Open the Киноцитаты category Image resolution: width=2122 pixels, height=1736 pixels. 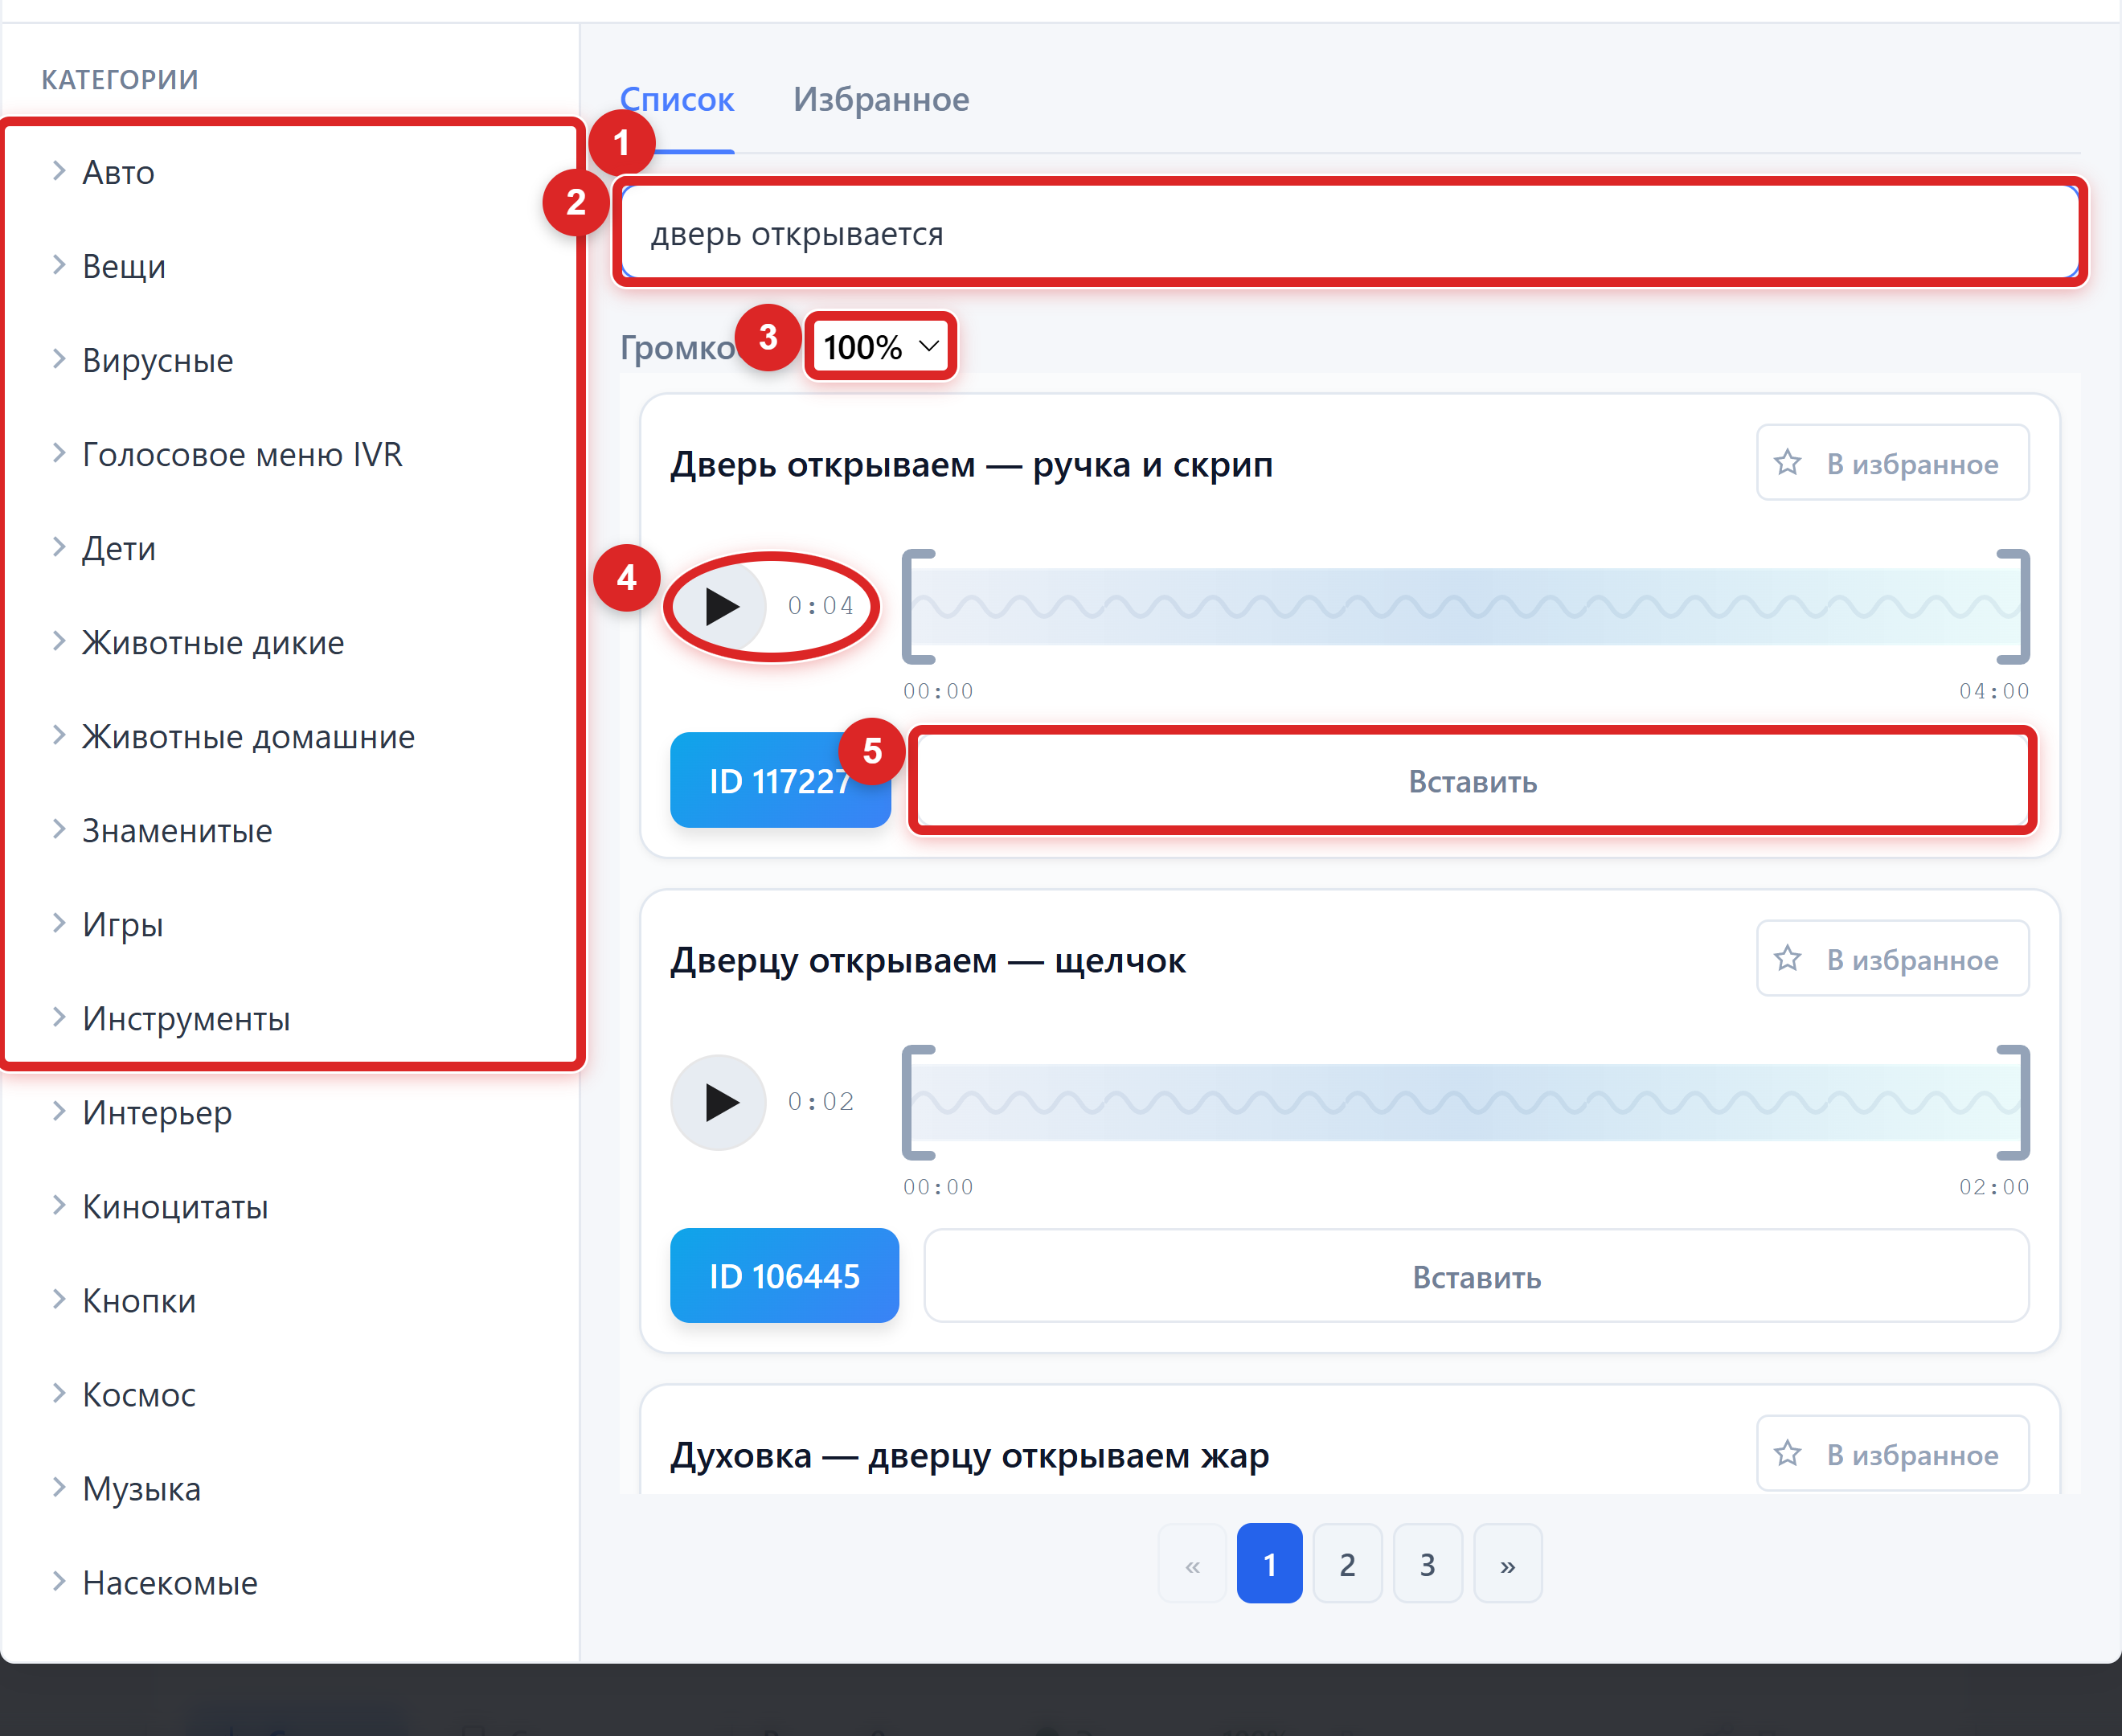pyautogui.click(x=175, y=1206)
